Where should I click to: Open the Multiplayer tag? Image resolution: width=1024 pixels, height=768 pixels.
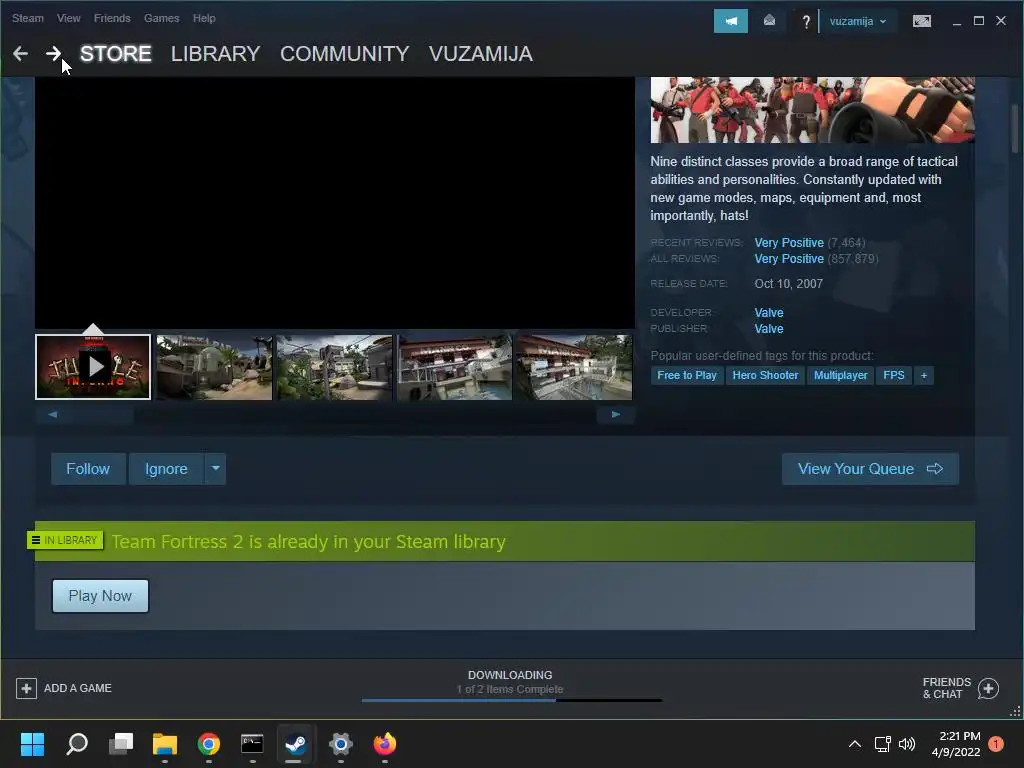coord(840,376)
